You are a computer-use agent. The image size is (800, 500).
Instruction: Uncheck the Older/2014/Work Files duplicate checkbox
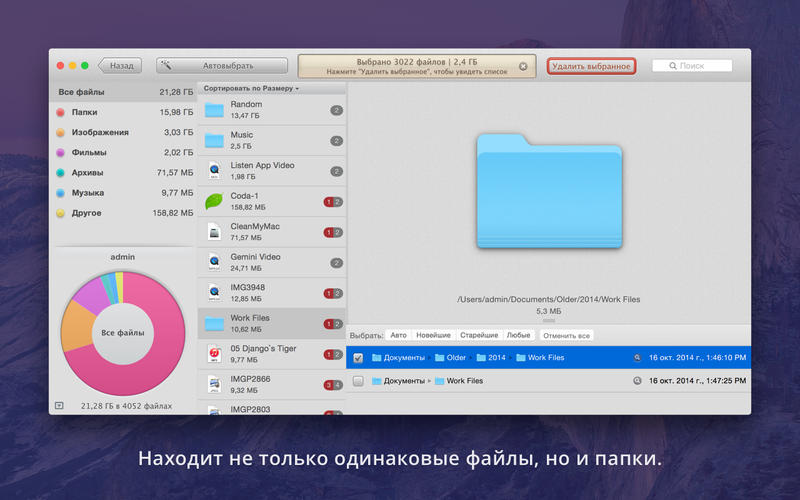[358, 357]
